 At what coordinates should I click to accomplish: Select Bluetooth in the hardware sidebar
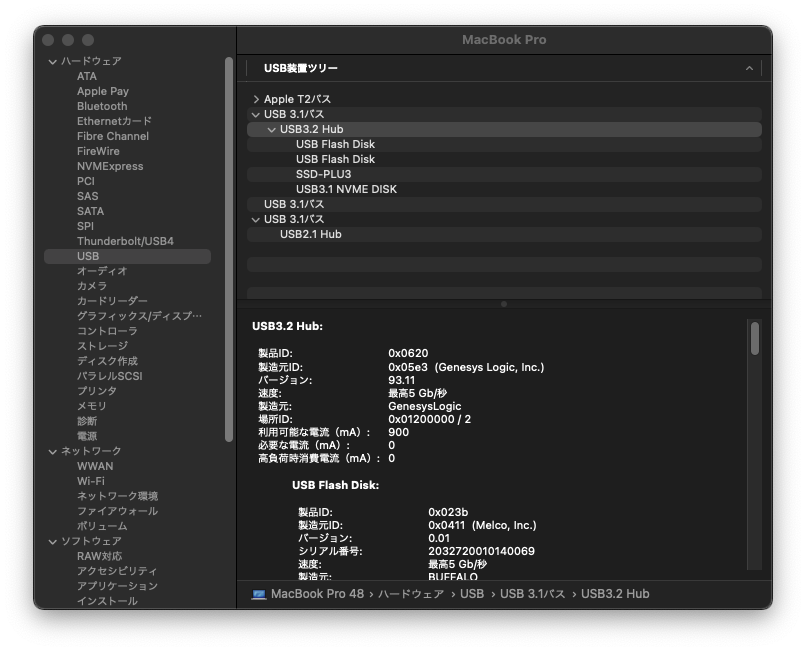tap(100, 106)
